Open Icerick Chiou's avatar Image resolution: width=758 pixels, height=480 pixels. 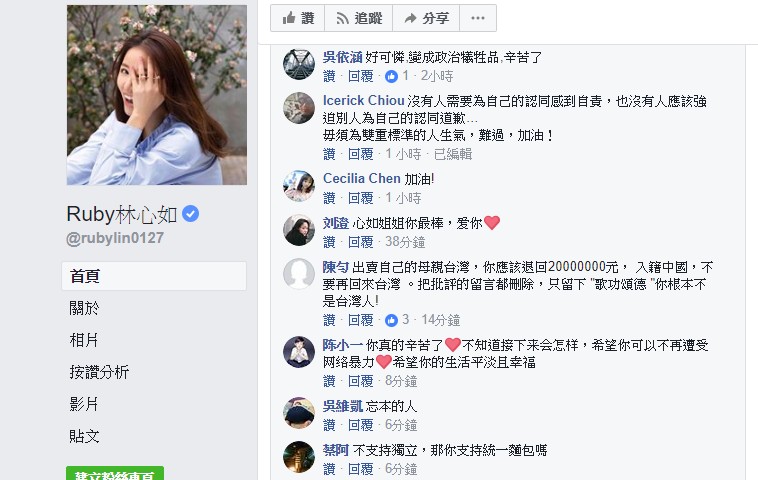pos(299,108)
